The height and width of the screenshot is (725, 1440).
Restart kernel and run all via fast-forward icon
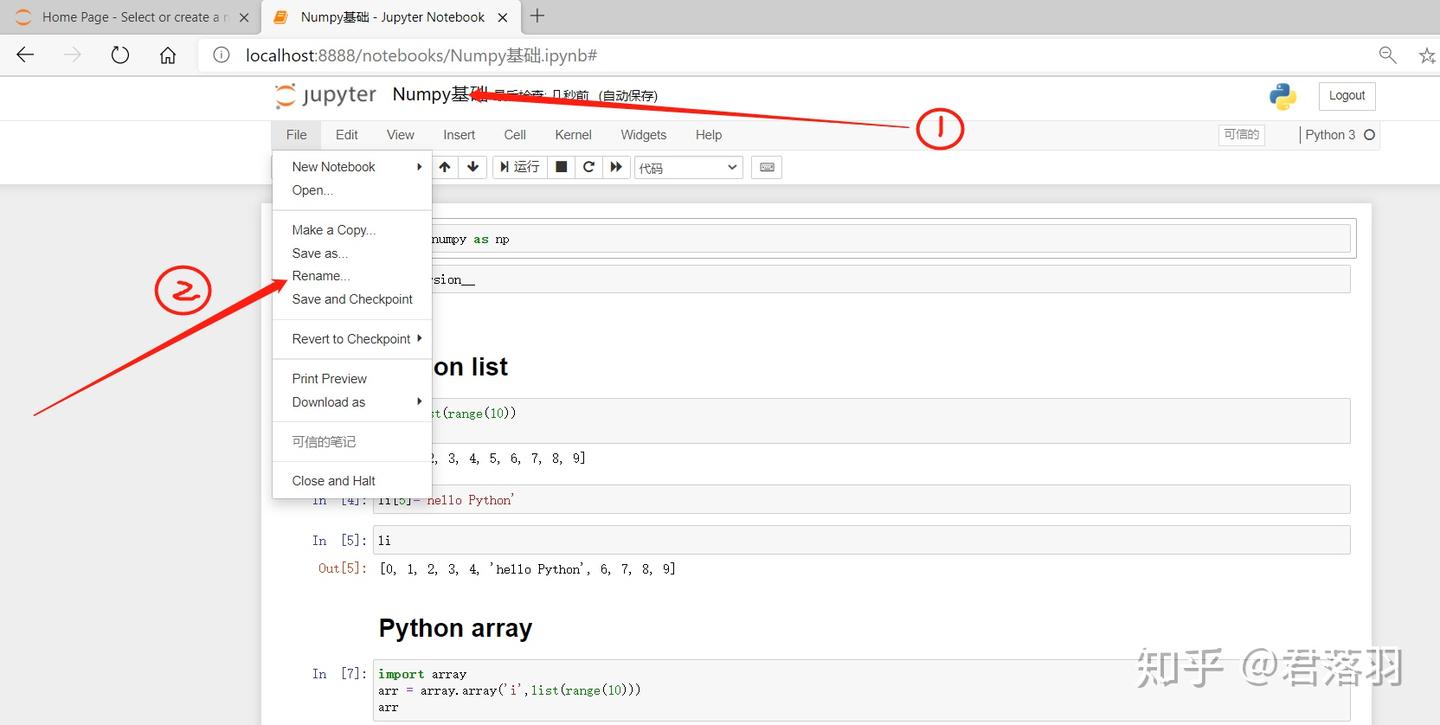click(x=615, y=167)
